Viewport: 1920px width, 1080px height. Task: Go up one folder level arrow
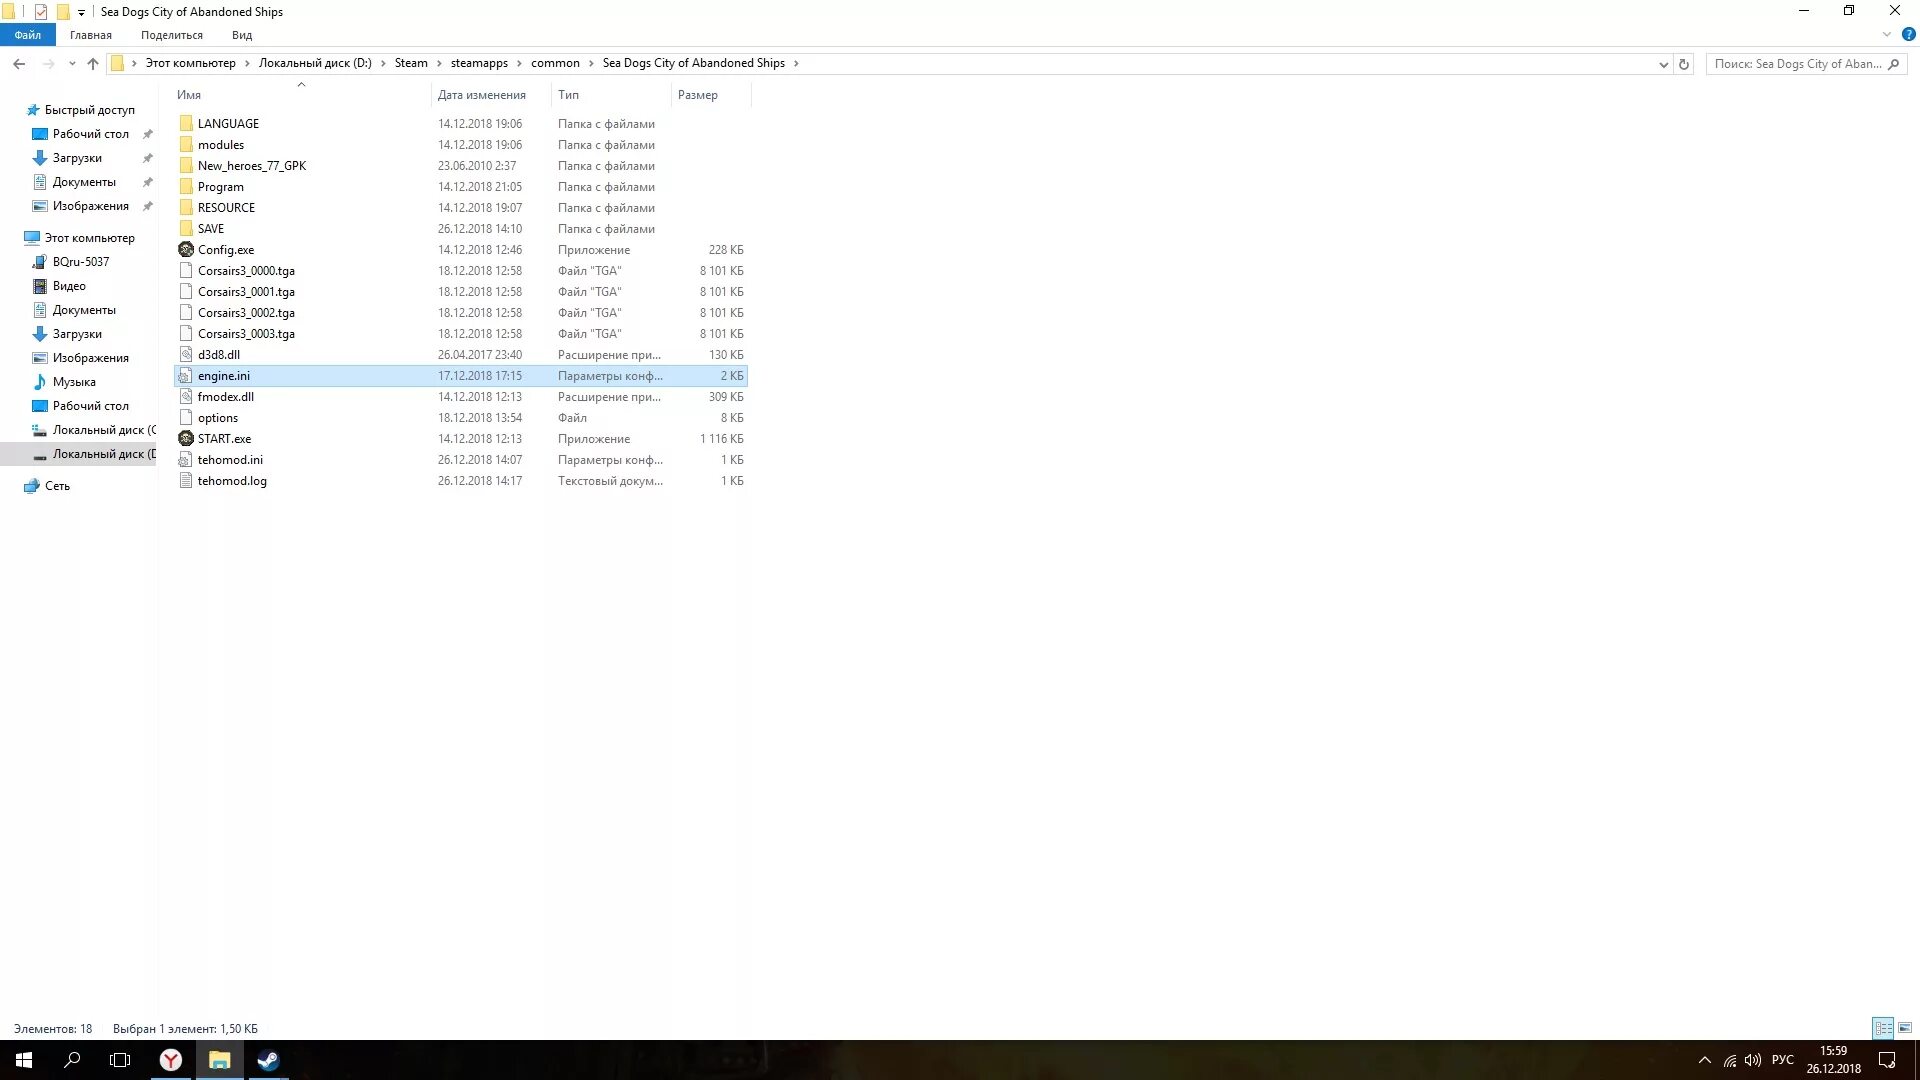[x=93, y=64]
